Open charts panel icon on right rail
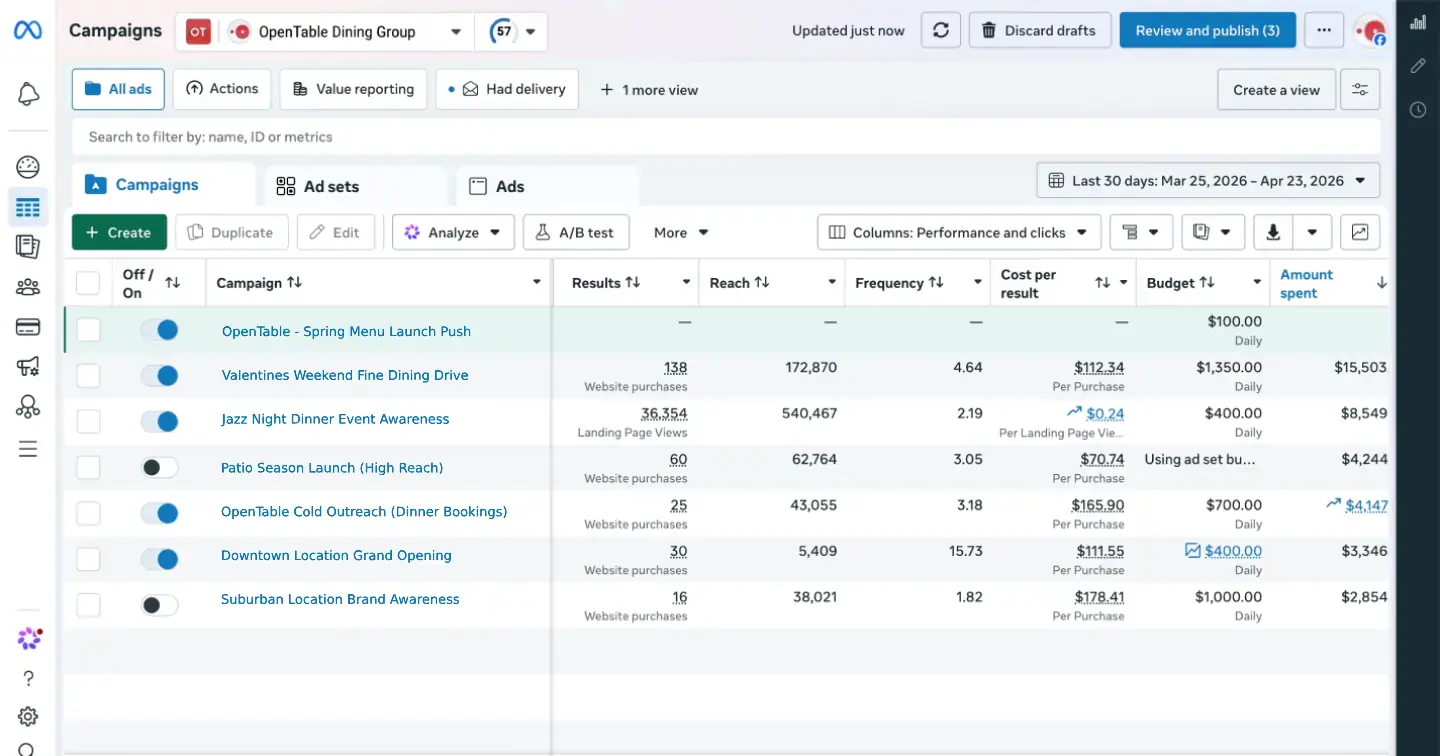 1418,22
